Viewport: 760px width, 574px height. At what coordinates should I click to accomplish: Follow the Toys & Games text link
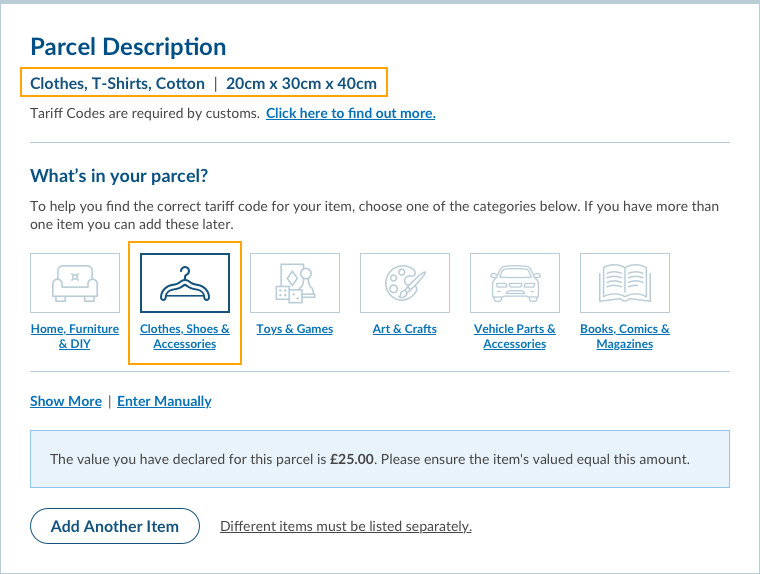tap(295, 329)
